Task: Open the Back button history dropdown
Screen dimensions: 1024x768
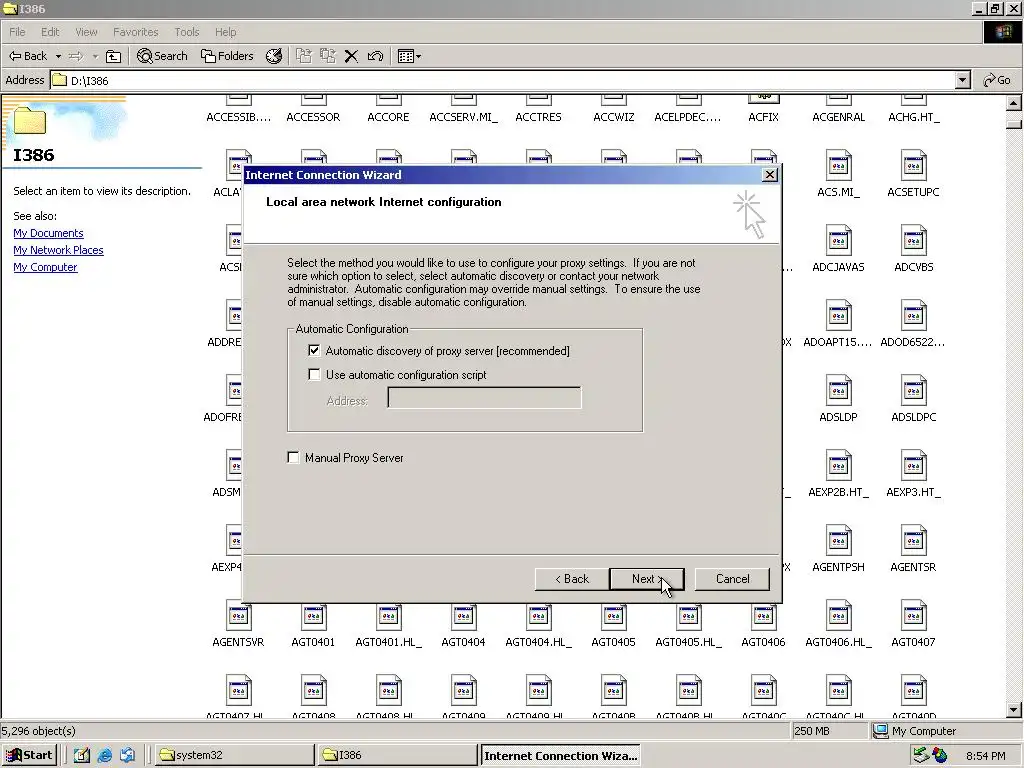Action: 57,57
